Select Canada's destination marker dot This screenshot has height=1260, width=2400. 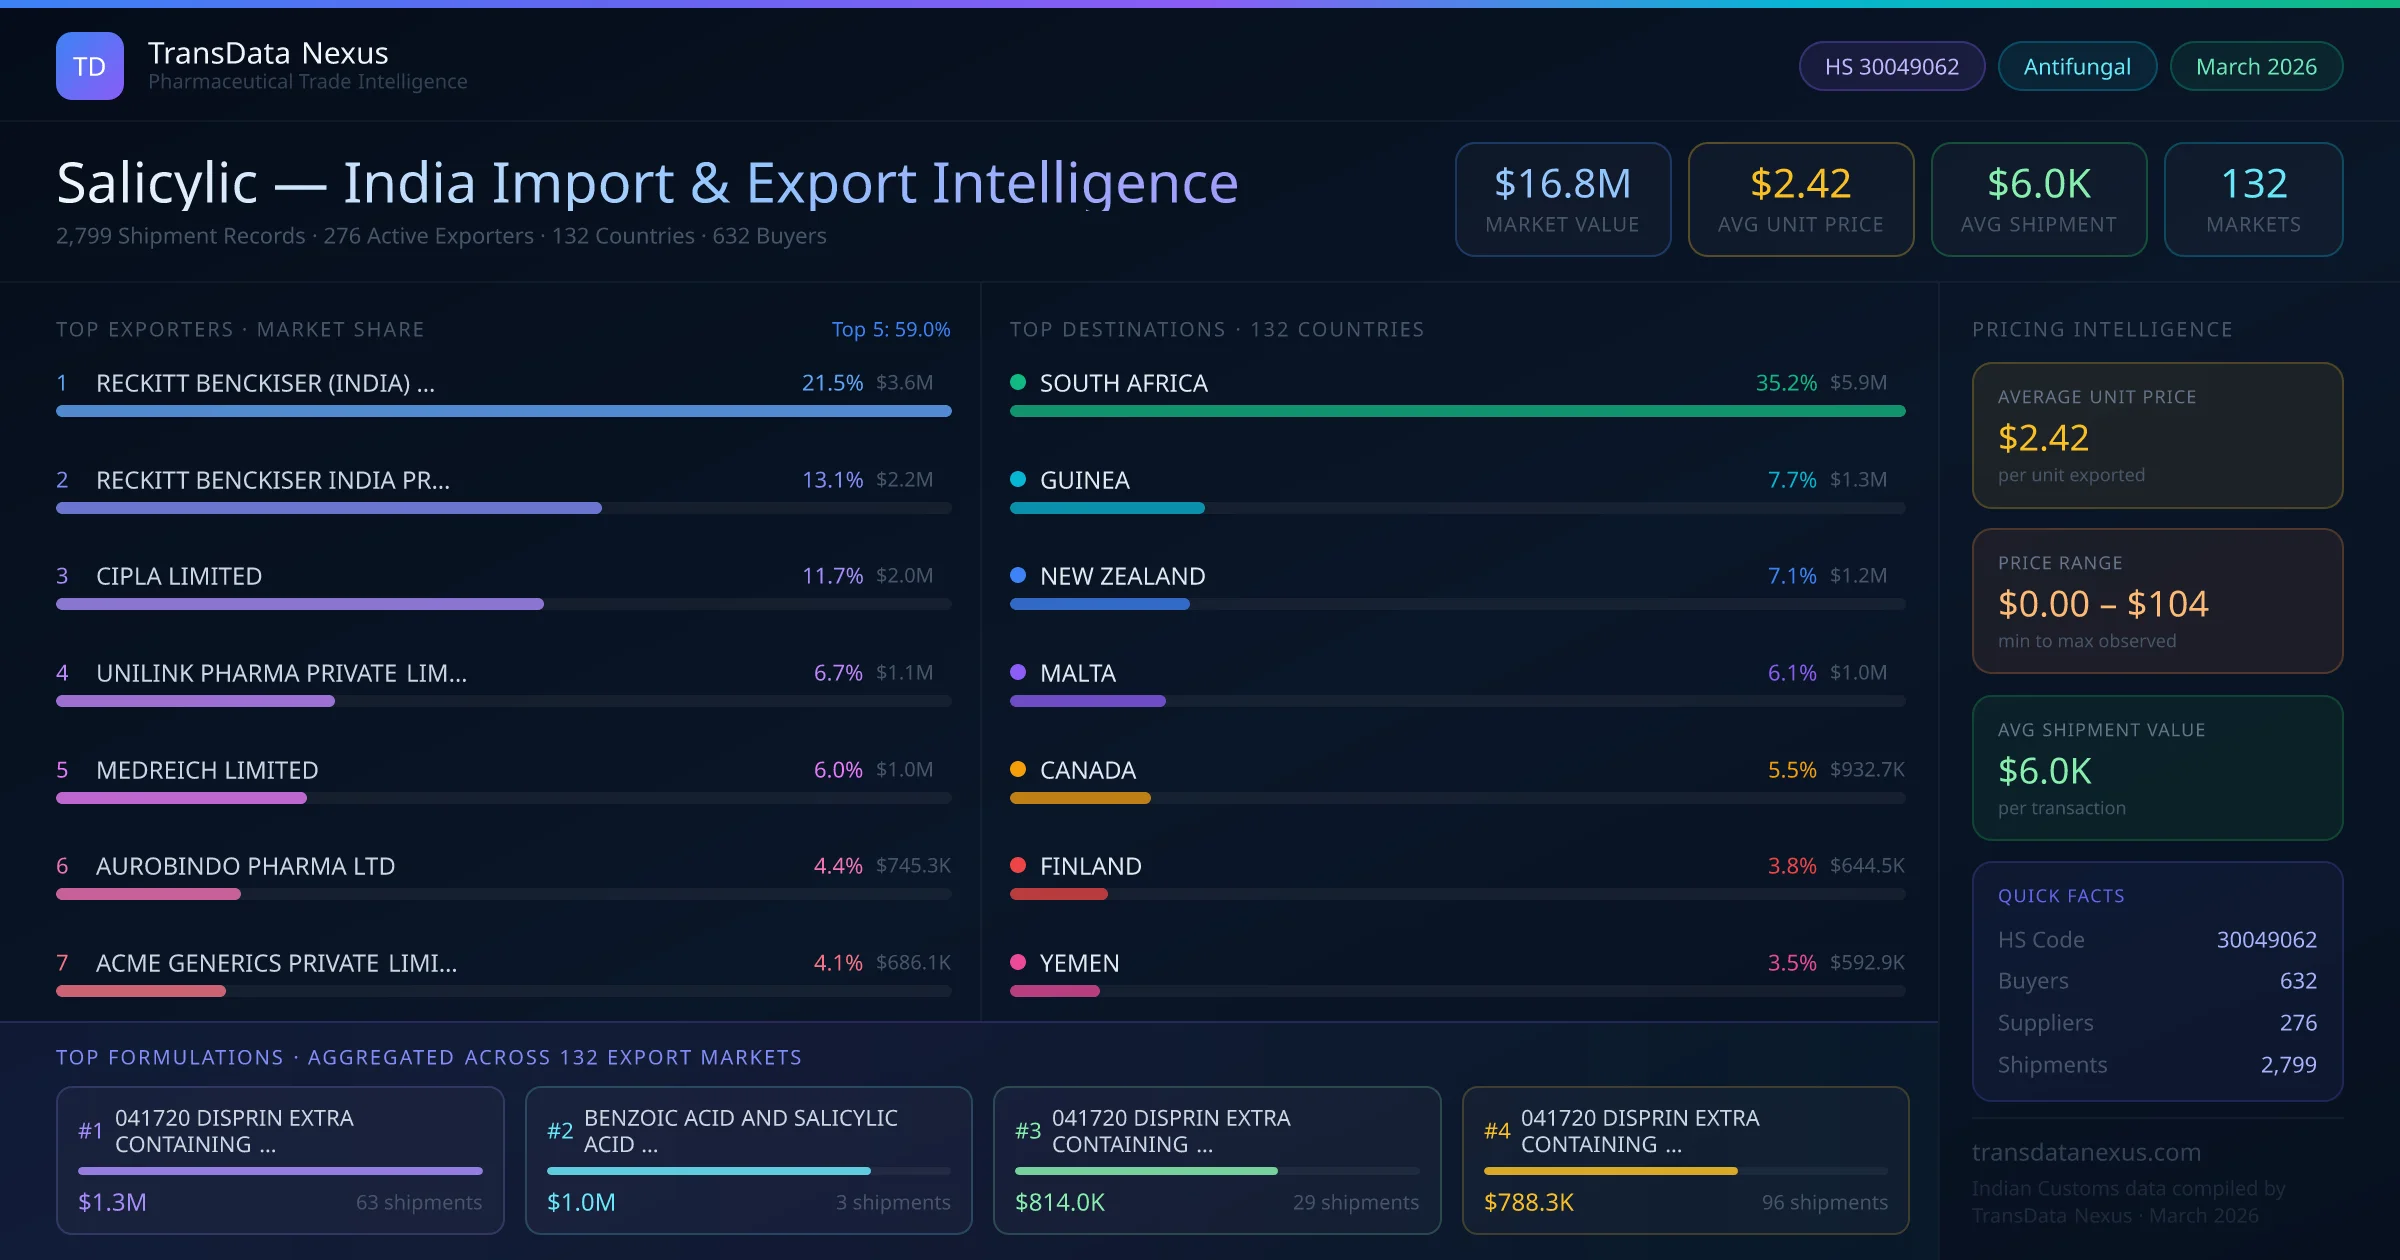click(x=1017, y=770)
